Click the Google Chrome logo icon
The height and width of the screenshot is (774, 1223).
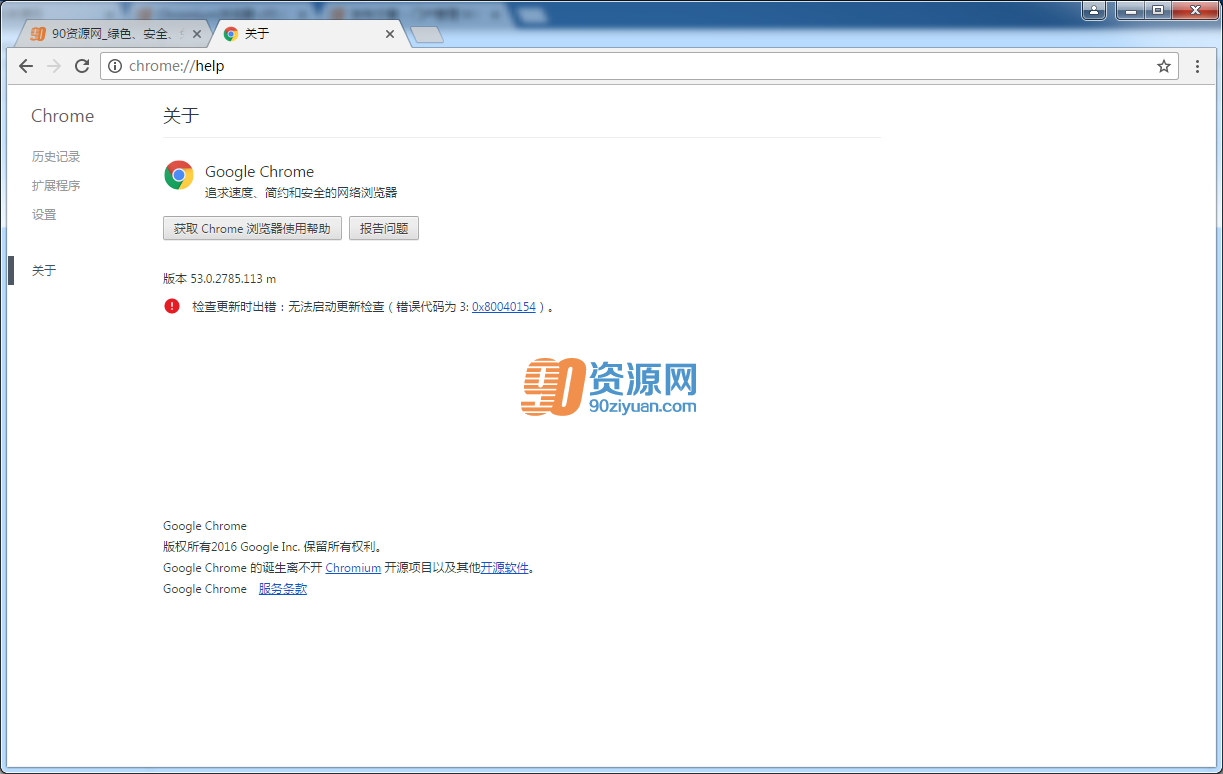click(179, 176)
